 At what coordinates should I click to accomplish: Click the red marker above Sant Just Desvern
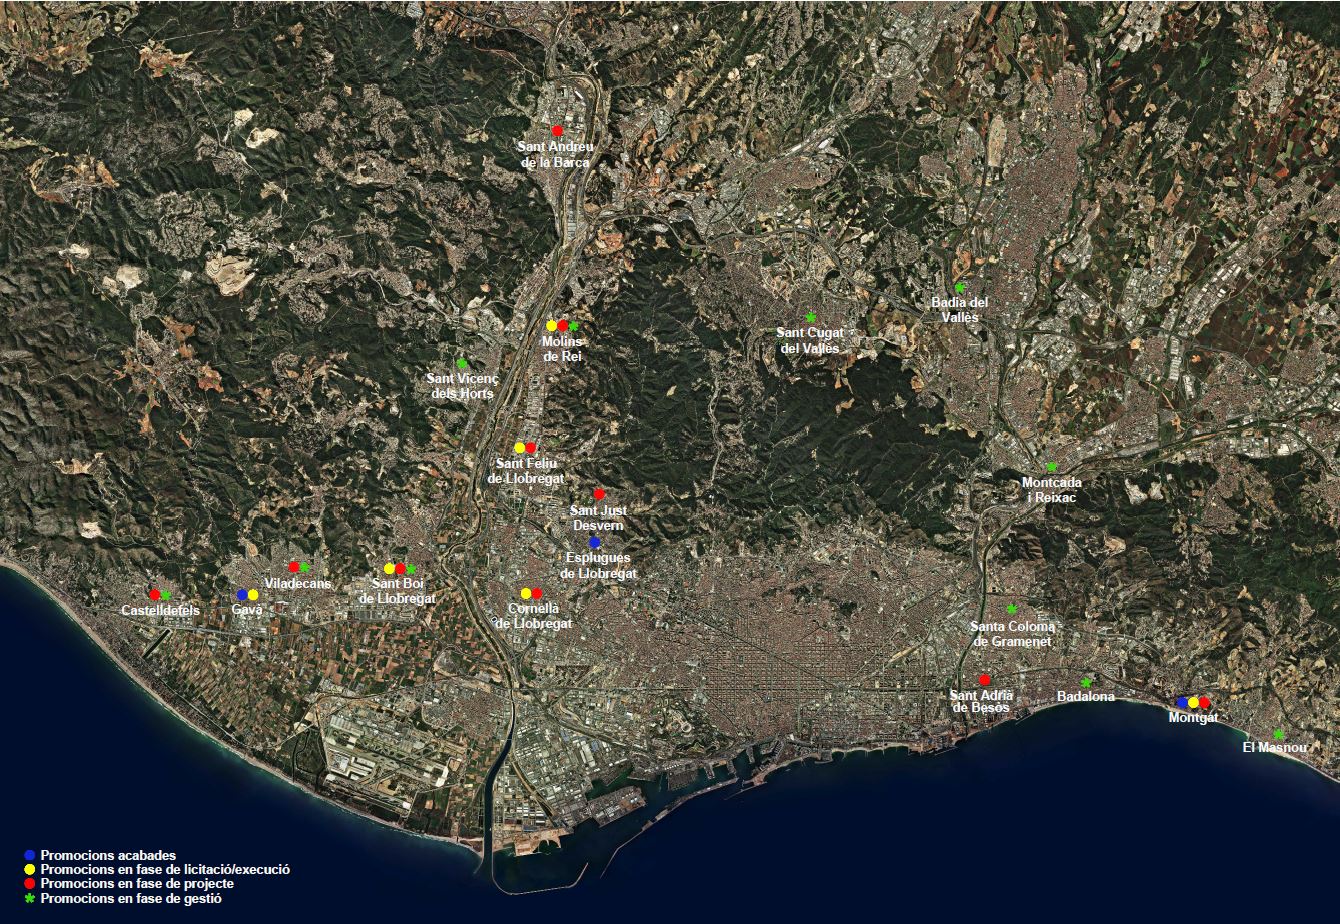[x=599, y=494]
